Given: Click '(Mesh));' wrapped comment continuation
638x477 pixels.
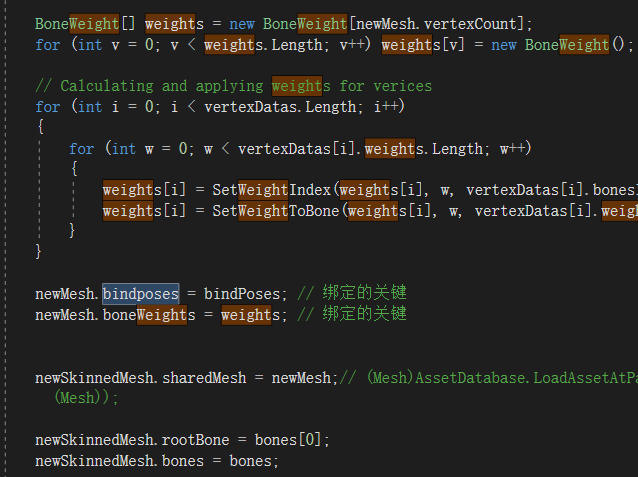Looking at the screenshot, I should (86, 398).
